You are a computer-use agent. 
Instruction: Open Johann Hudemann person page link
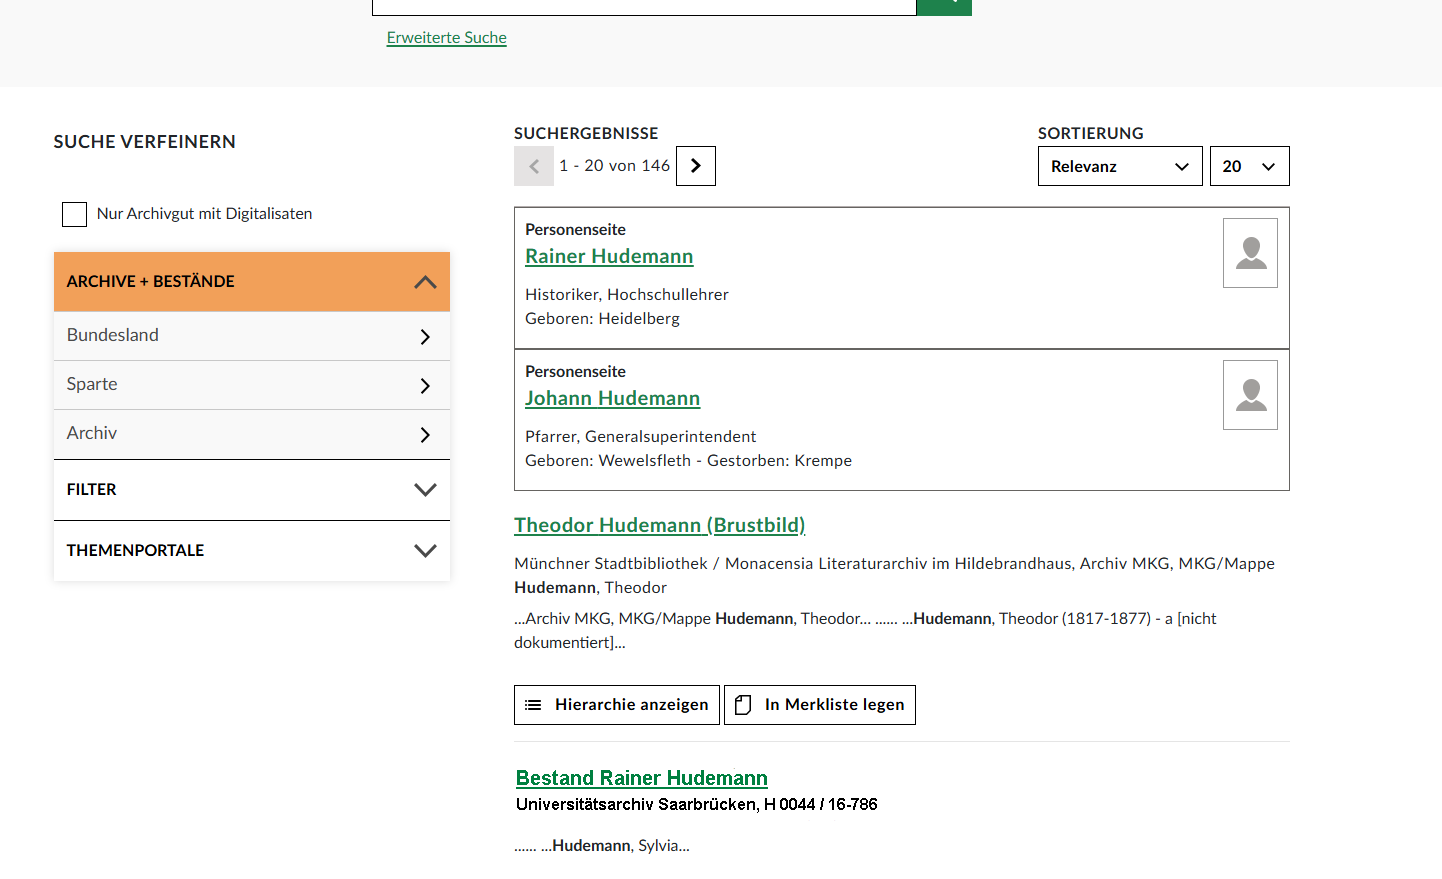(612, 398)
